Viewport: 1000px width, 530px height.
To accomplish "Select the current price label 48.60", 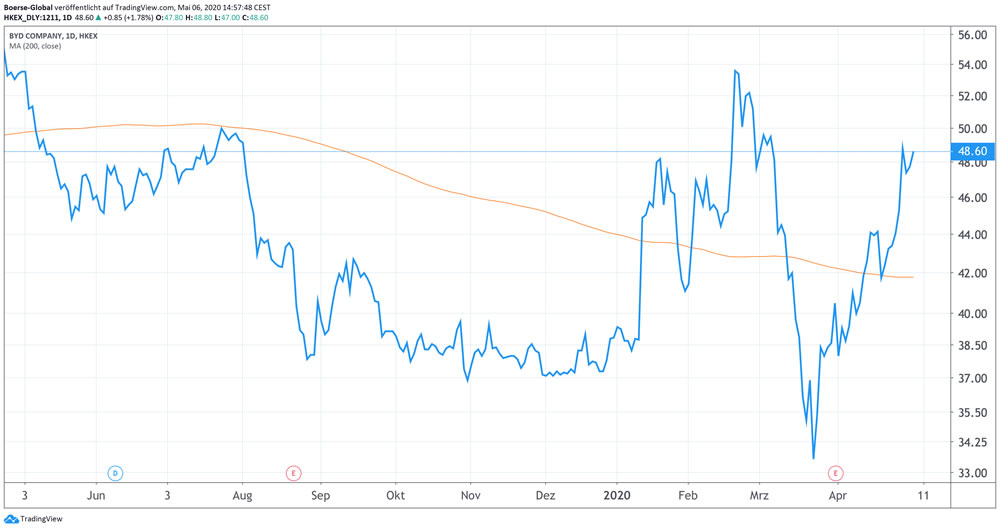I will point(972,151).
